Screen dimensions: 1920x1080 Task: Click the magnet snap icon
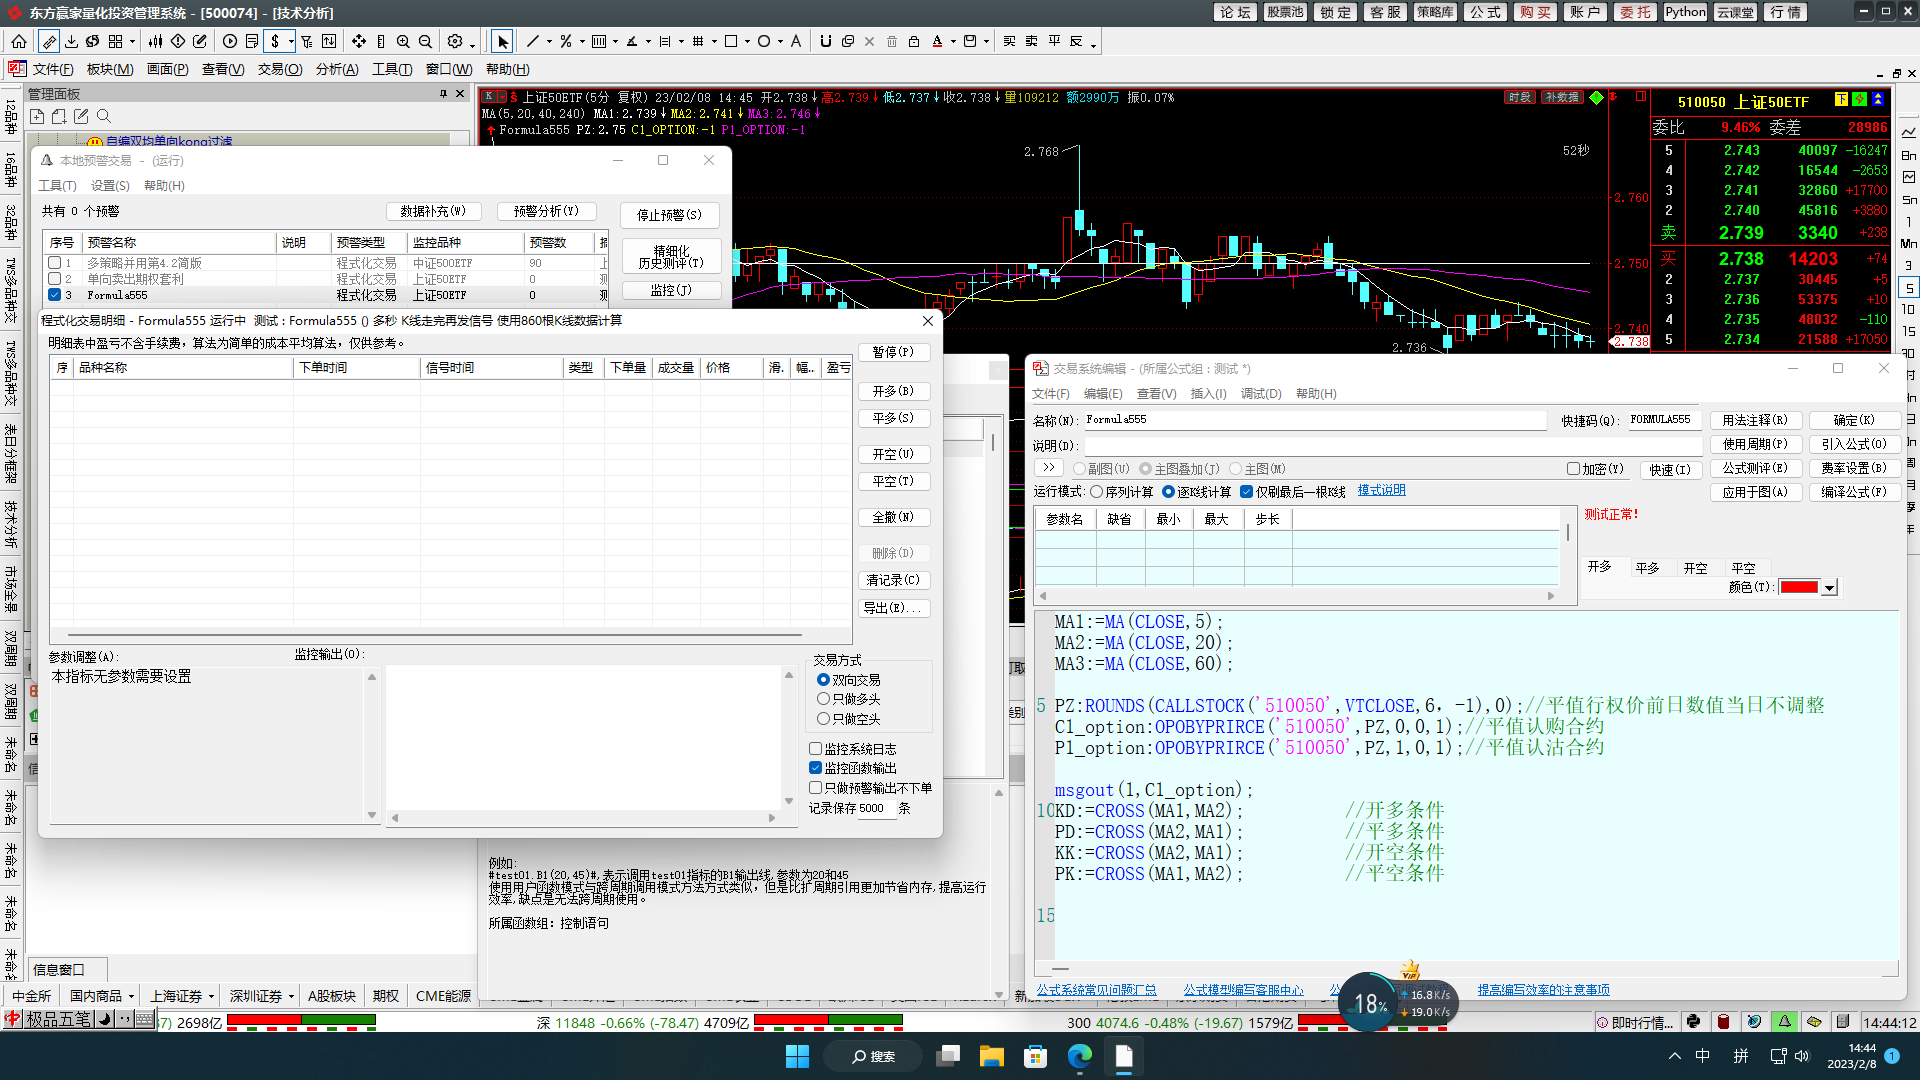tap(825, 41)
